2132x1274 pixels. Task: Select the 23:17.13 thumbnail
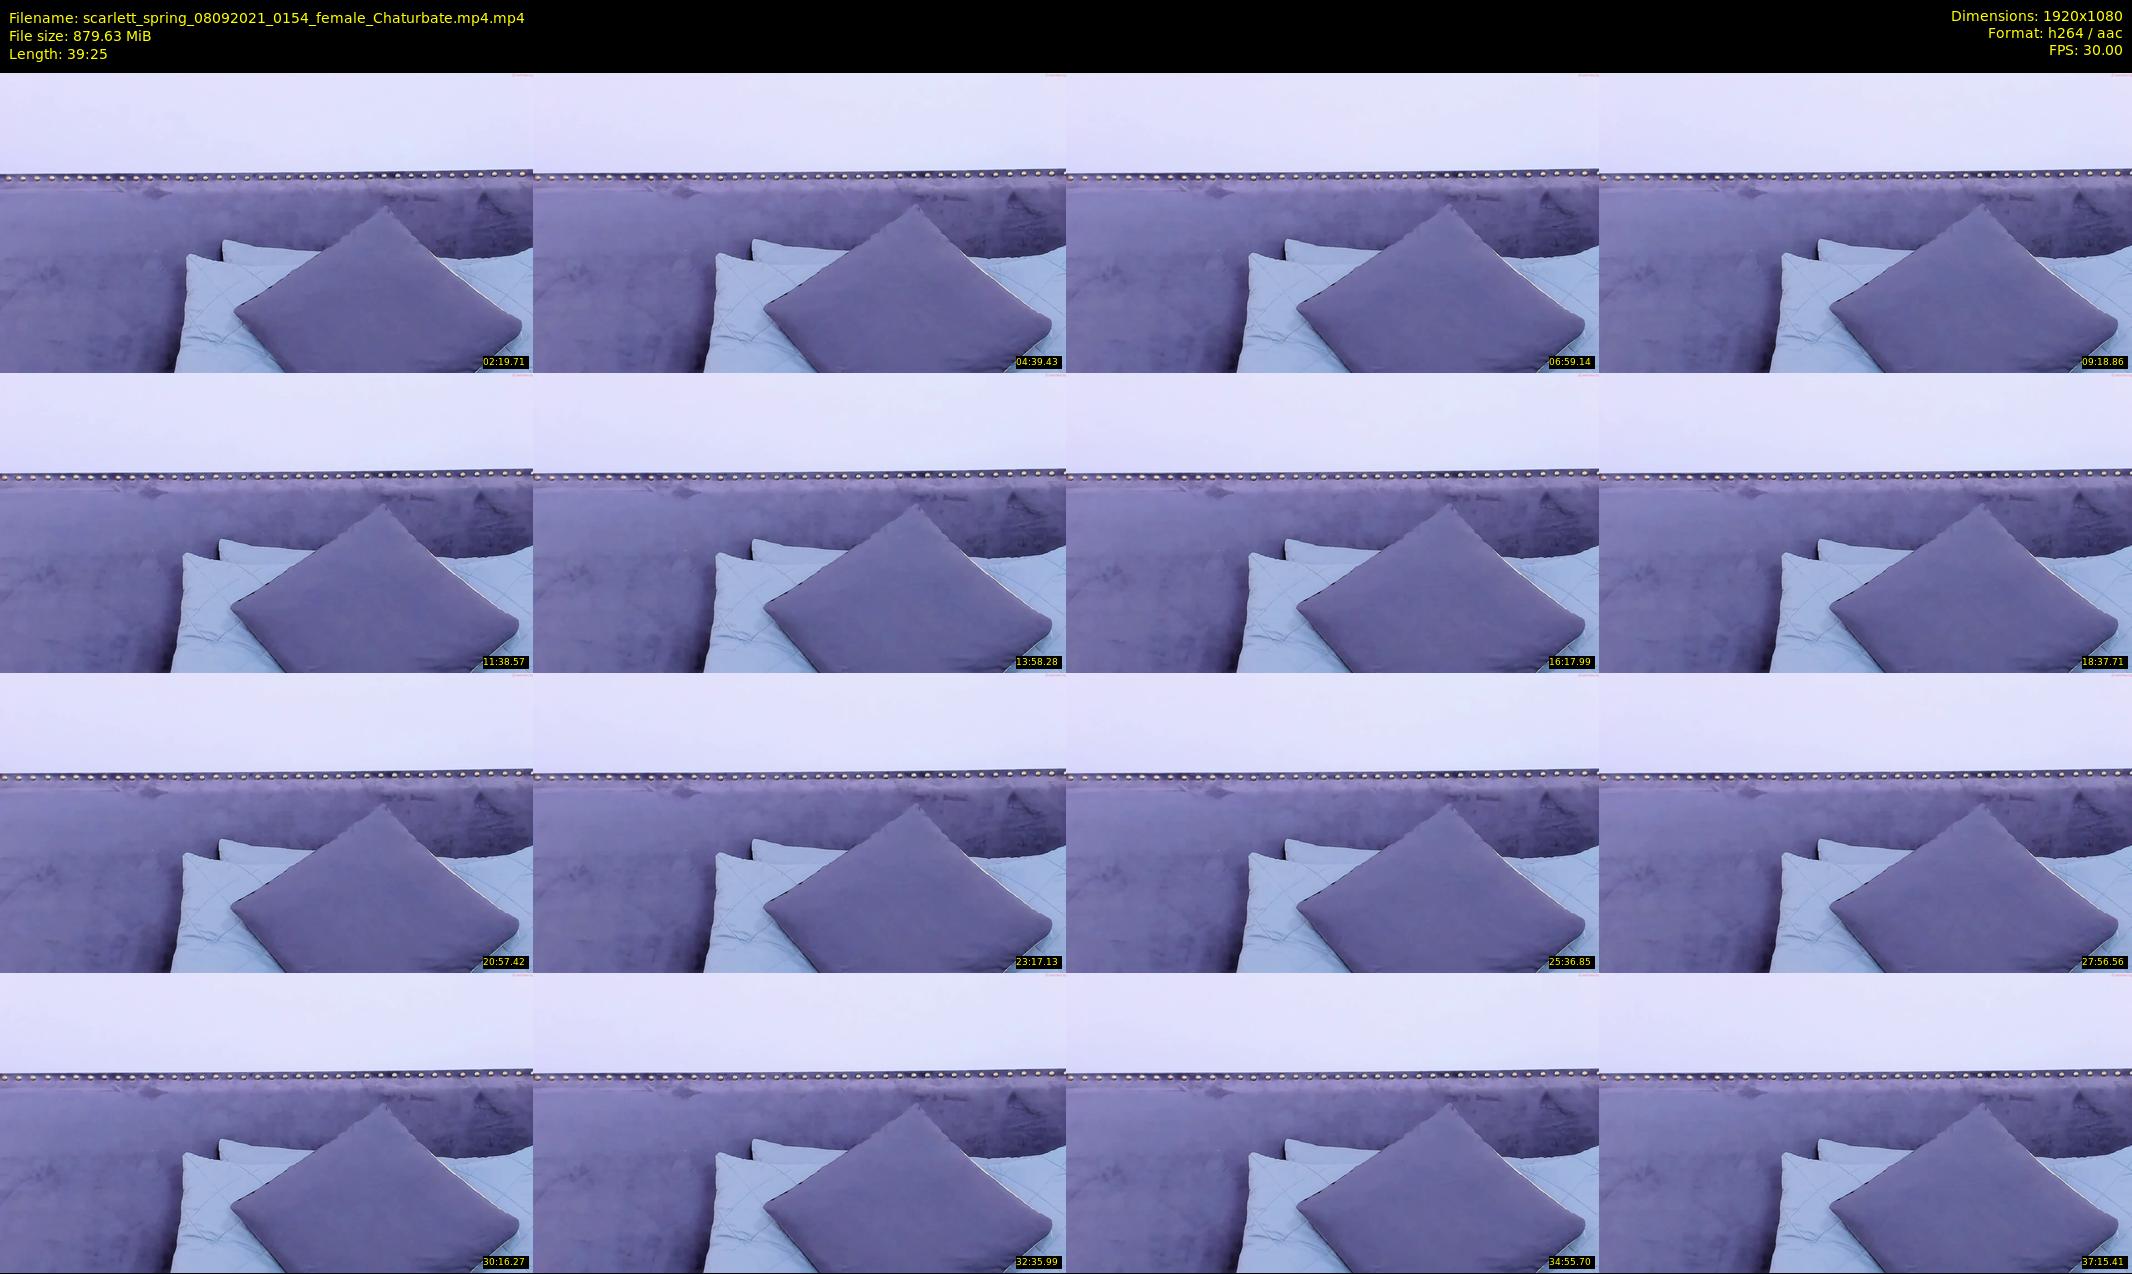(x=799, y=822)
